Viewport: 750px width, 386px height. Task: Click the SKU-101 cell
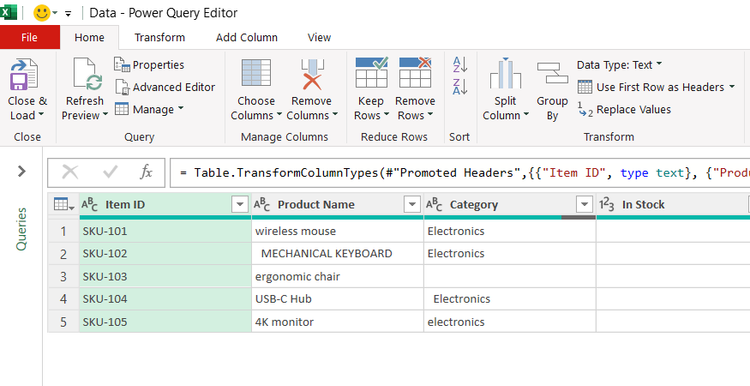[x=165, y=231]
